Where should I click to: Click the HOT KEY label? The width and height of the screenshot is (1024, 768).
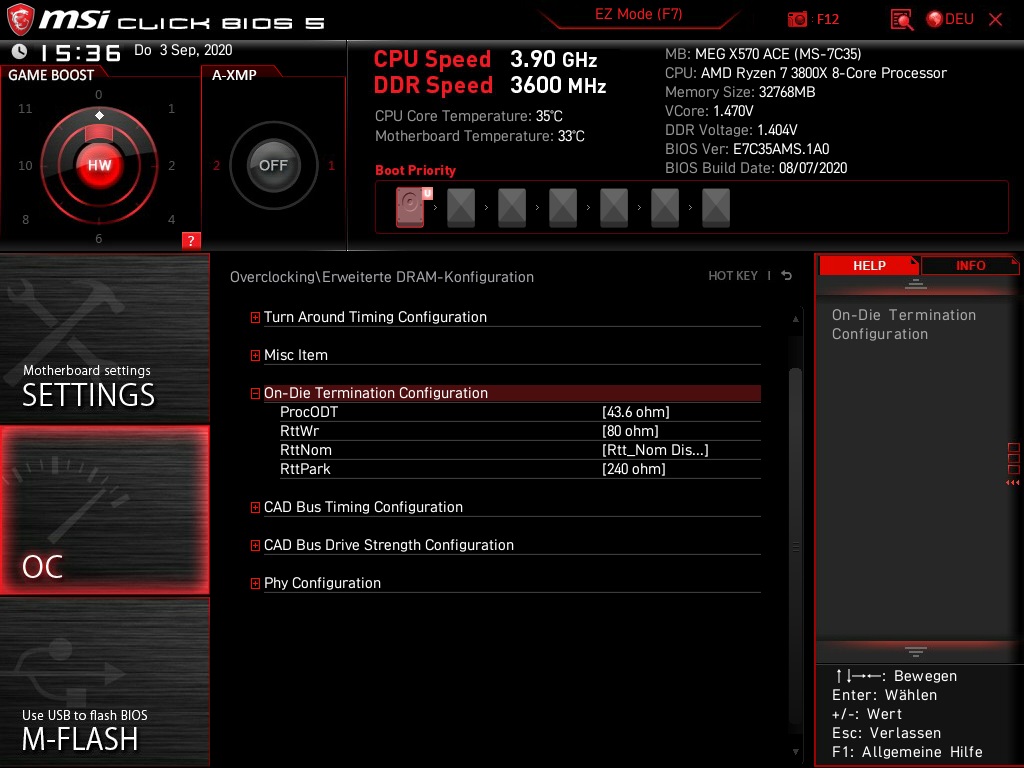click(733, 276)
